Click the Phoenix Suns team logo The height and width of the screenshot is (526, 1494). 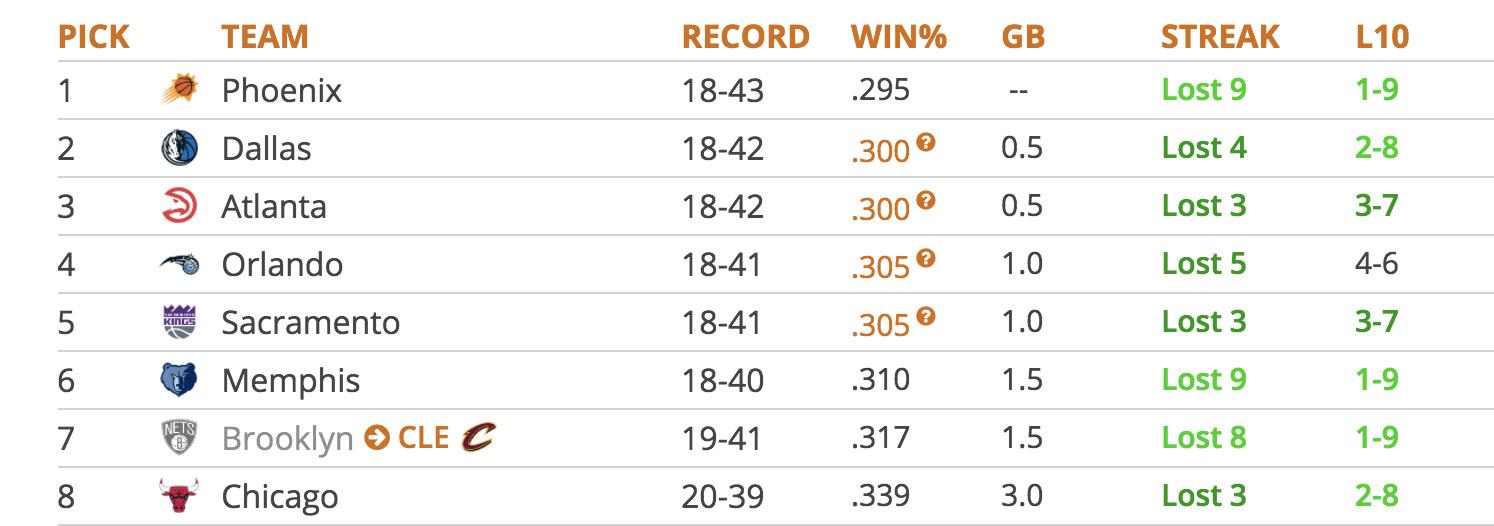(180, 90)
